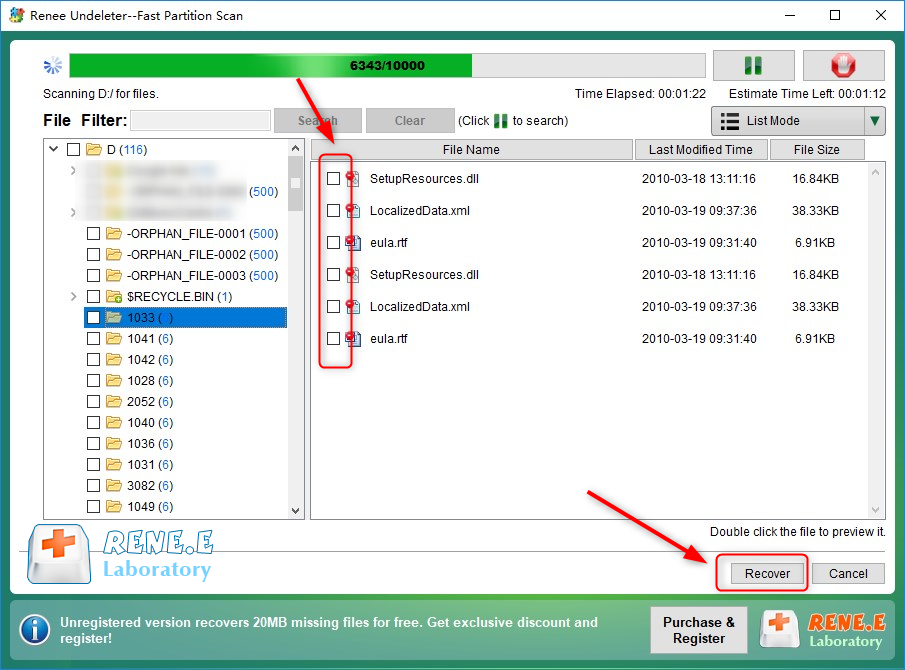Click the first LocalizedData.xml file icon
905x670 pixels.
click(x=353, y=211)
